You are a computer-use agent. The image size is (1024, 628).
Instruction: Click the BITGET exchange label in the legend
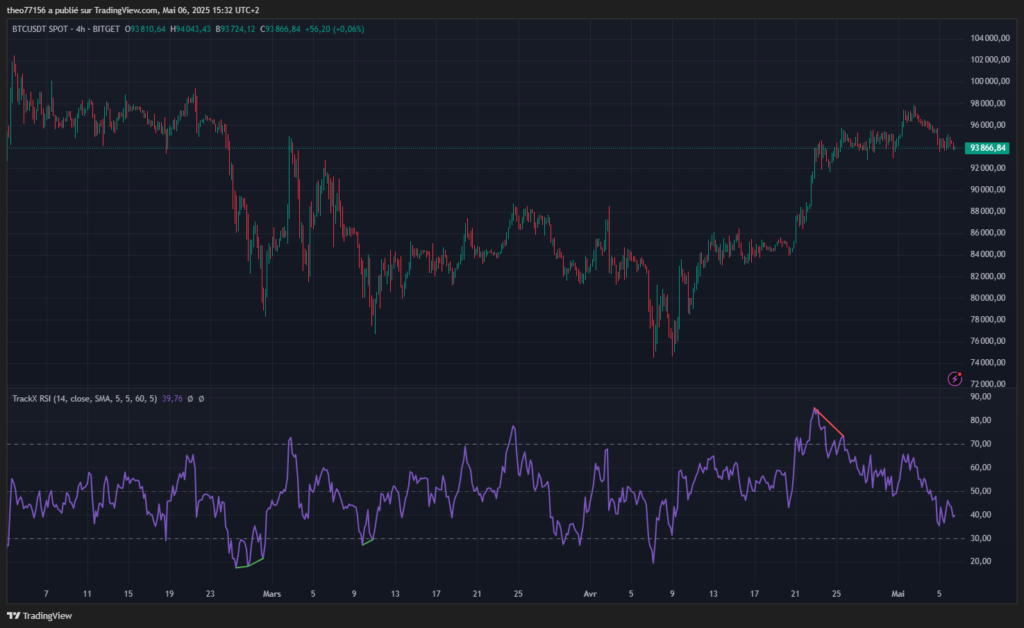pyautogui.click(x=106, y=30)
